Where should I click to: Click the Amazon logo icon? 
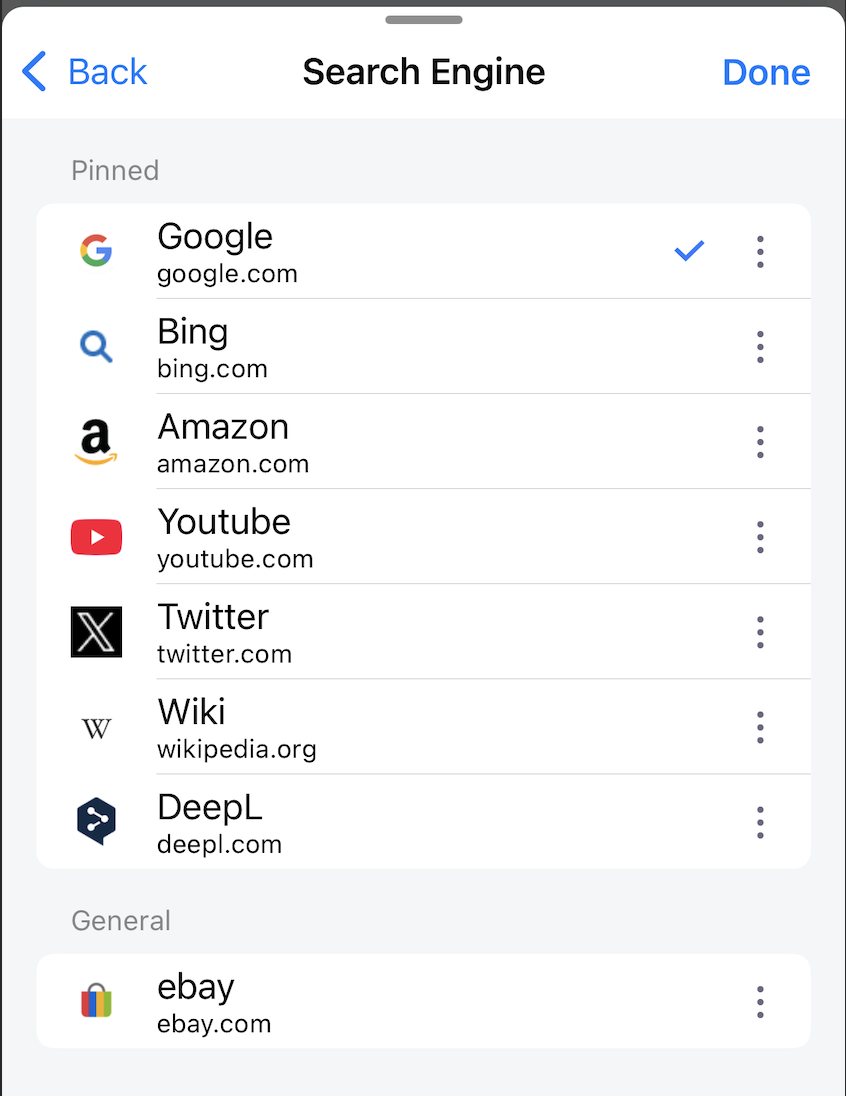(x=96, y=442)
